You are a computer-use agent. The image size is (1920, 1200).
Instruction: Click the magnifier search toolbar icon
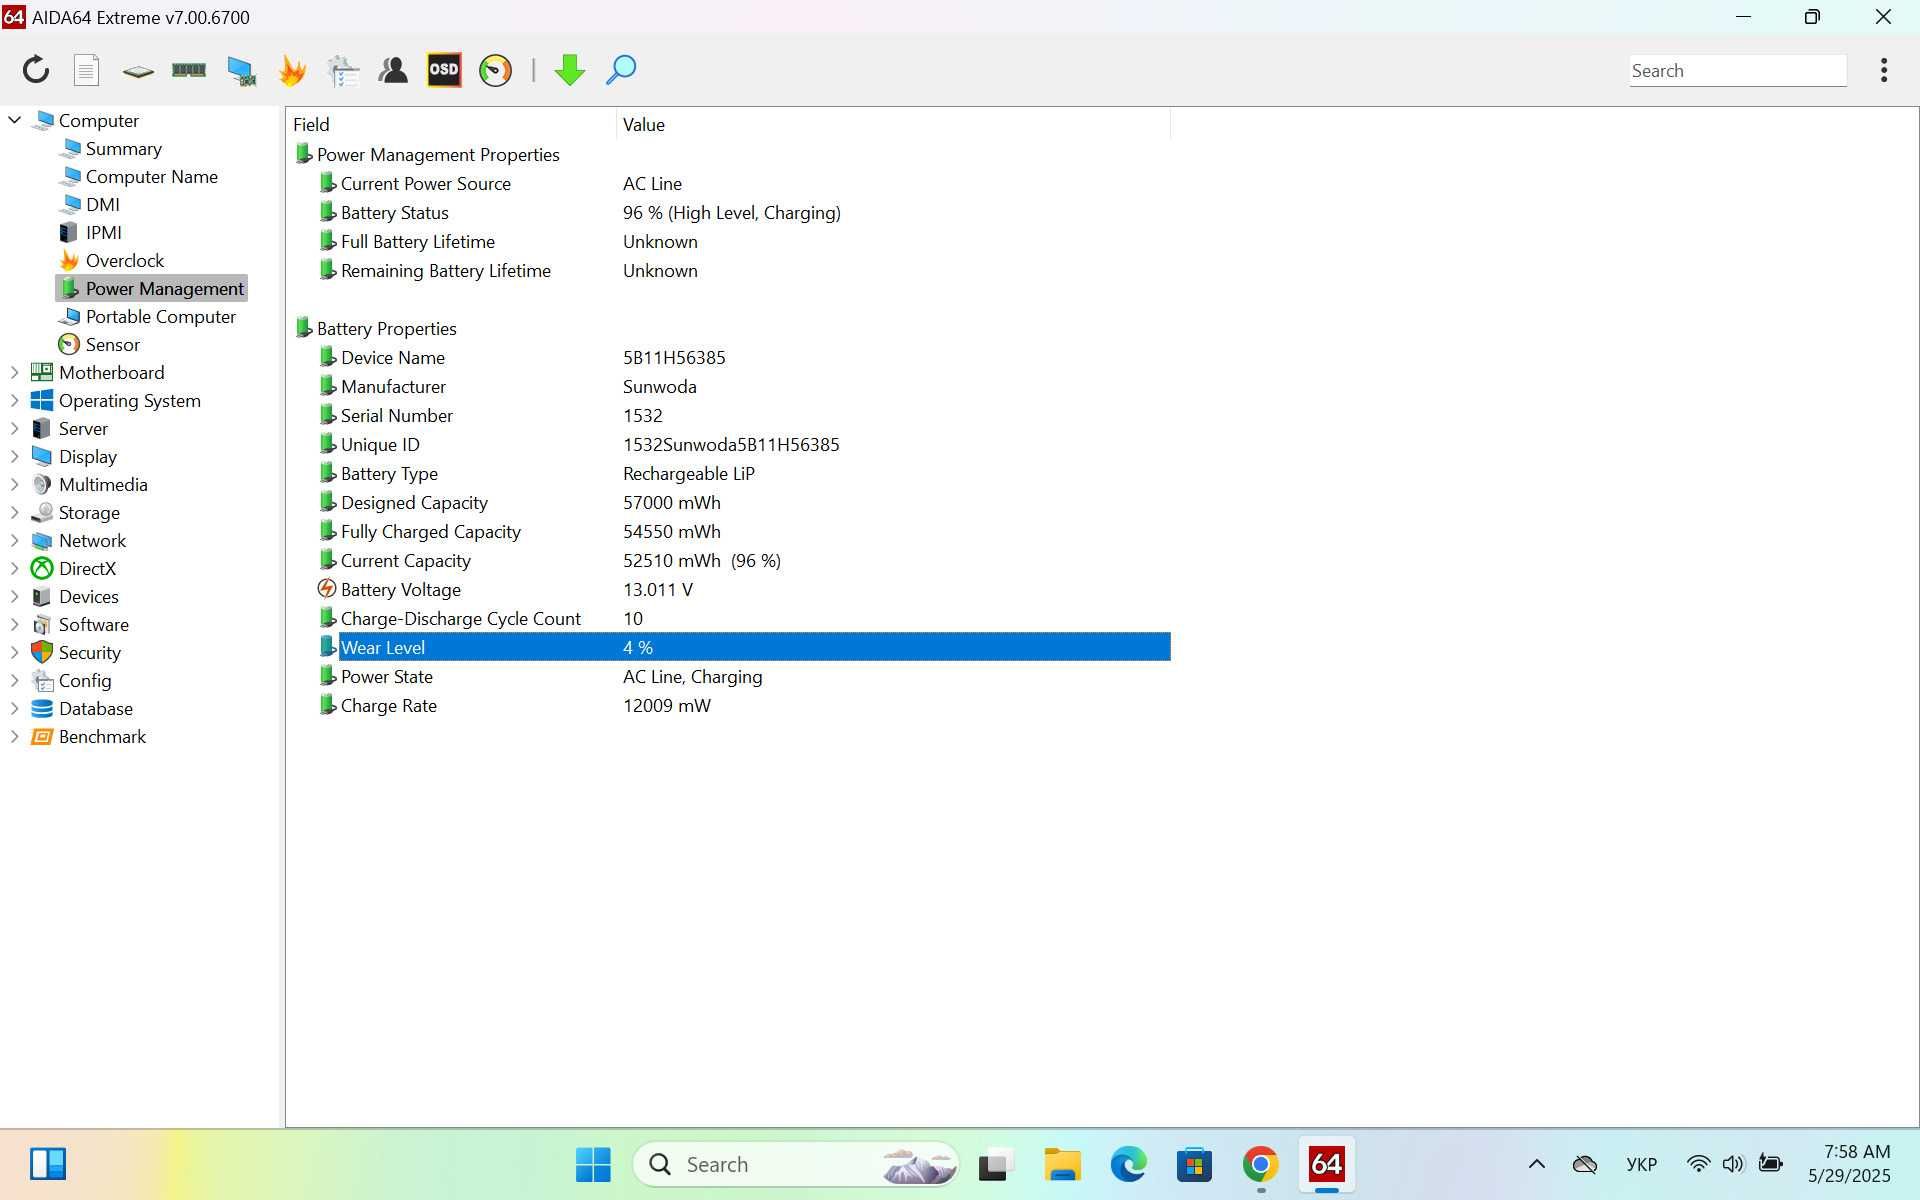[621, 70]
